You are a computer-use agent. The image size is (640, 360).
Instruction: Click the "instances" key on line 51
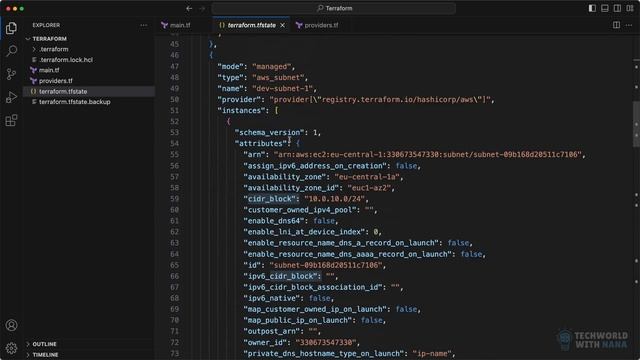click(241, 111)
